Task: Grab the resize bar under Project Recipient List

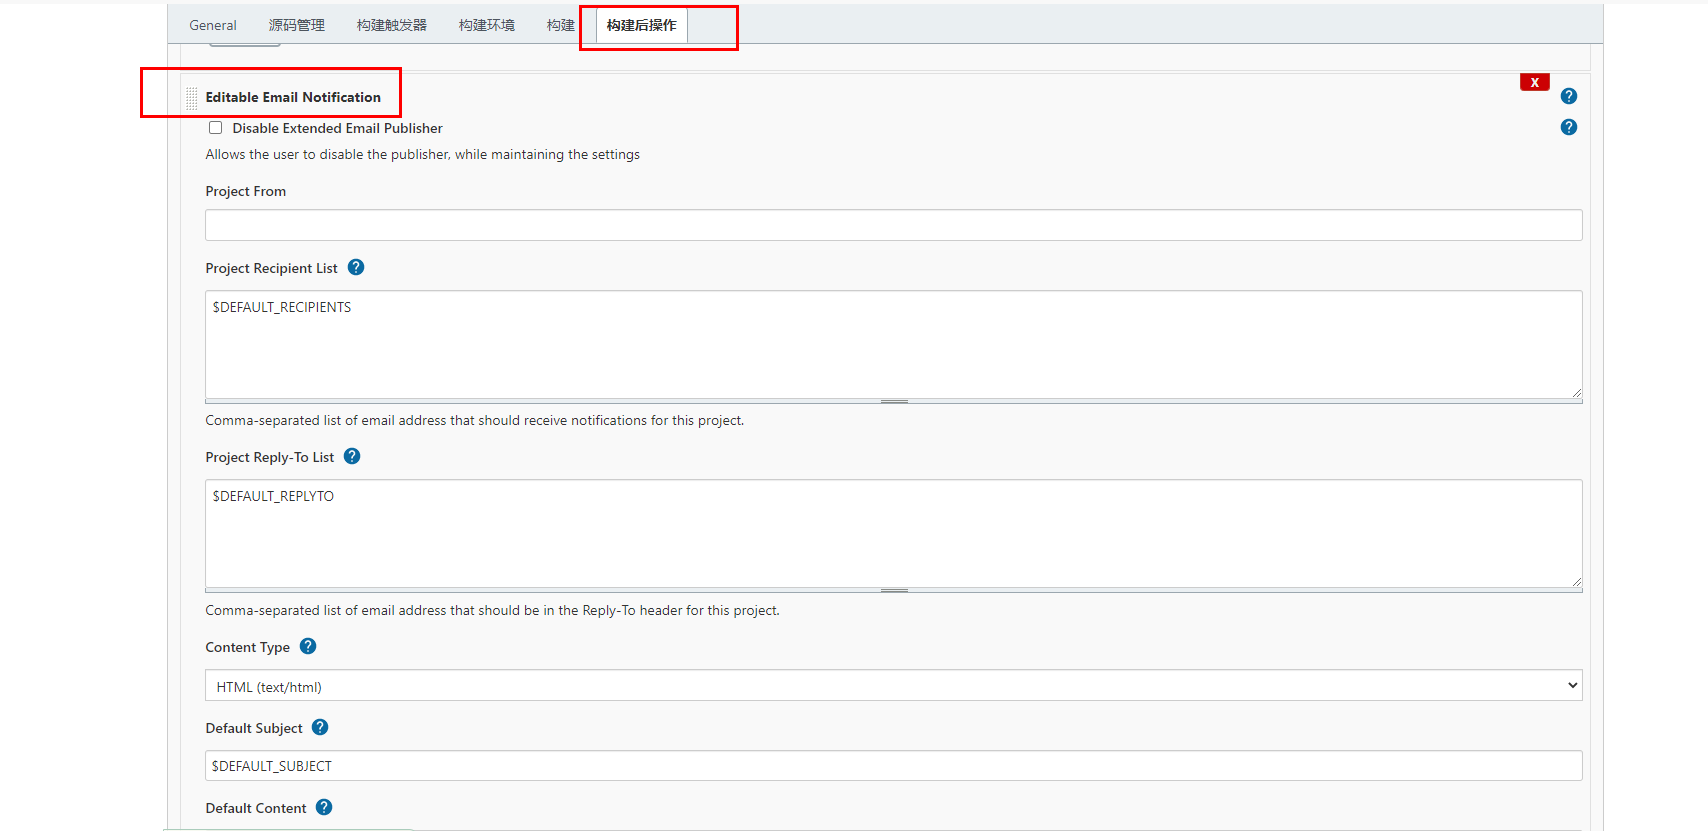Action: click(894, 401)
